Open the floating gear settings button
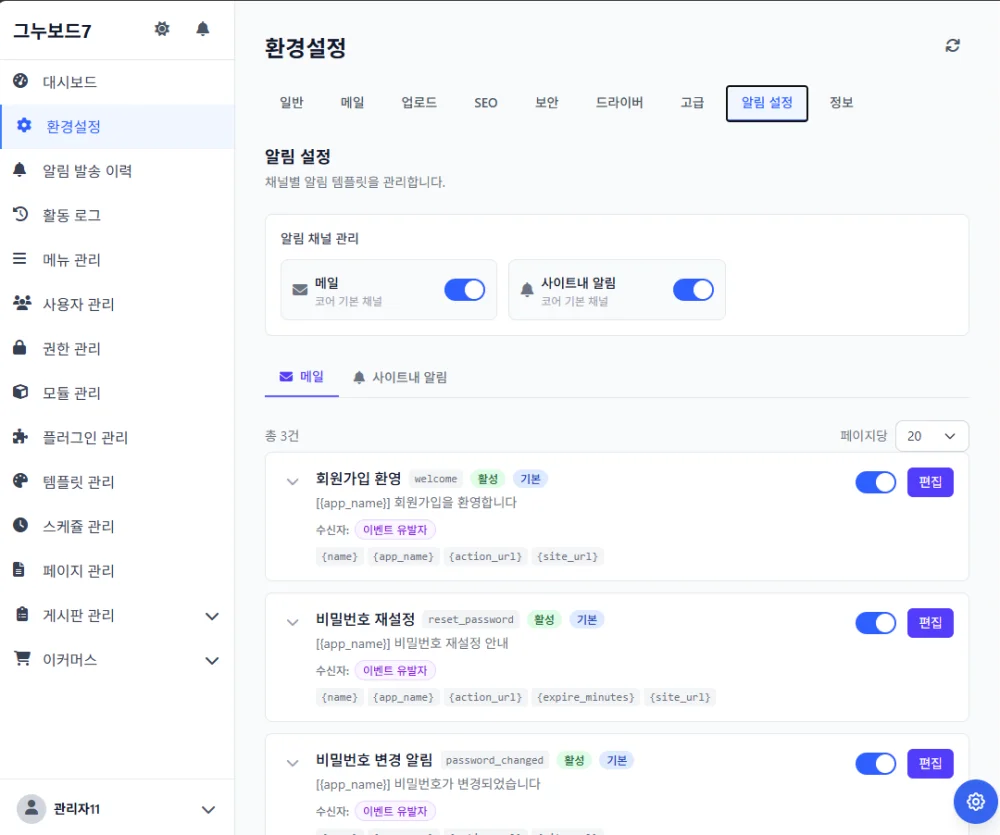This screenshot has height=835, width=1000. [x=975, y=801]
